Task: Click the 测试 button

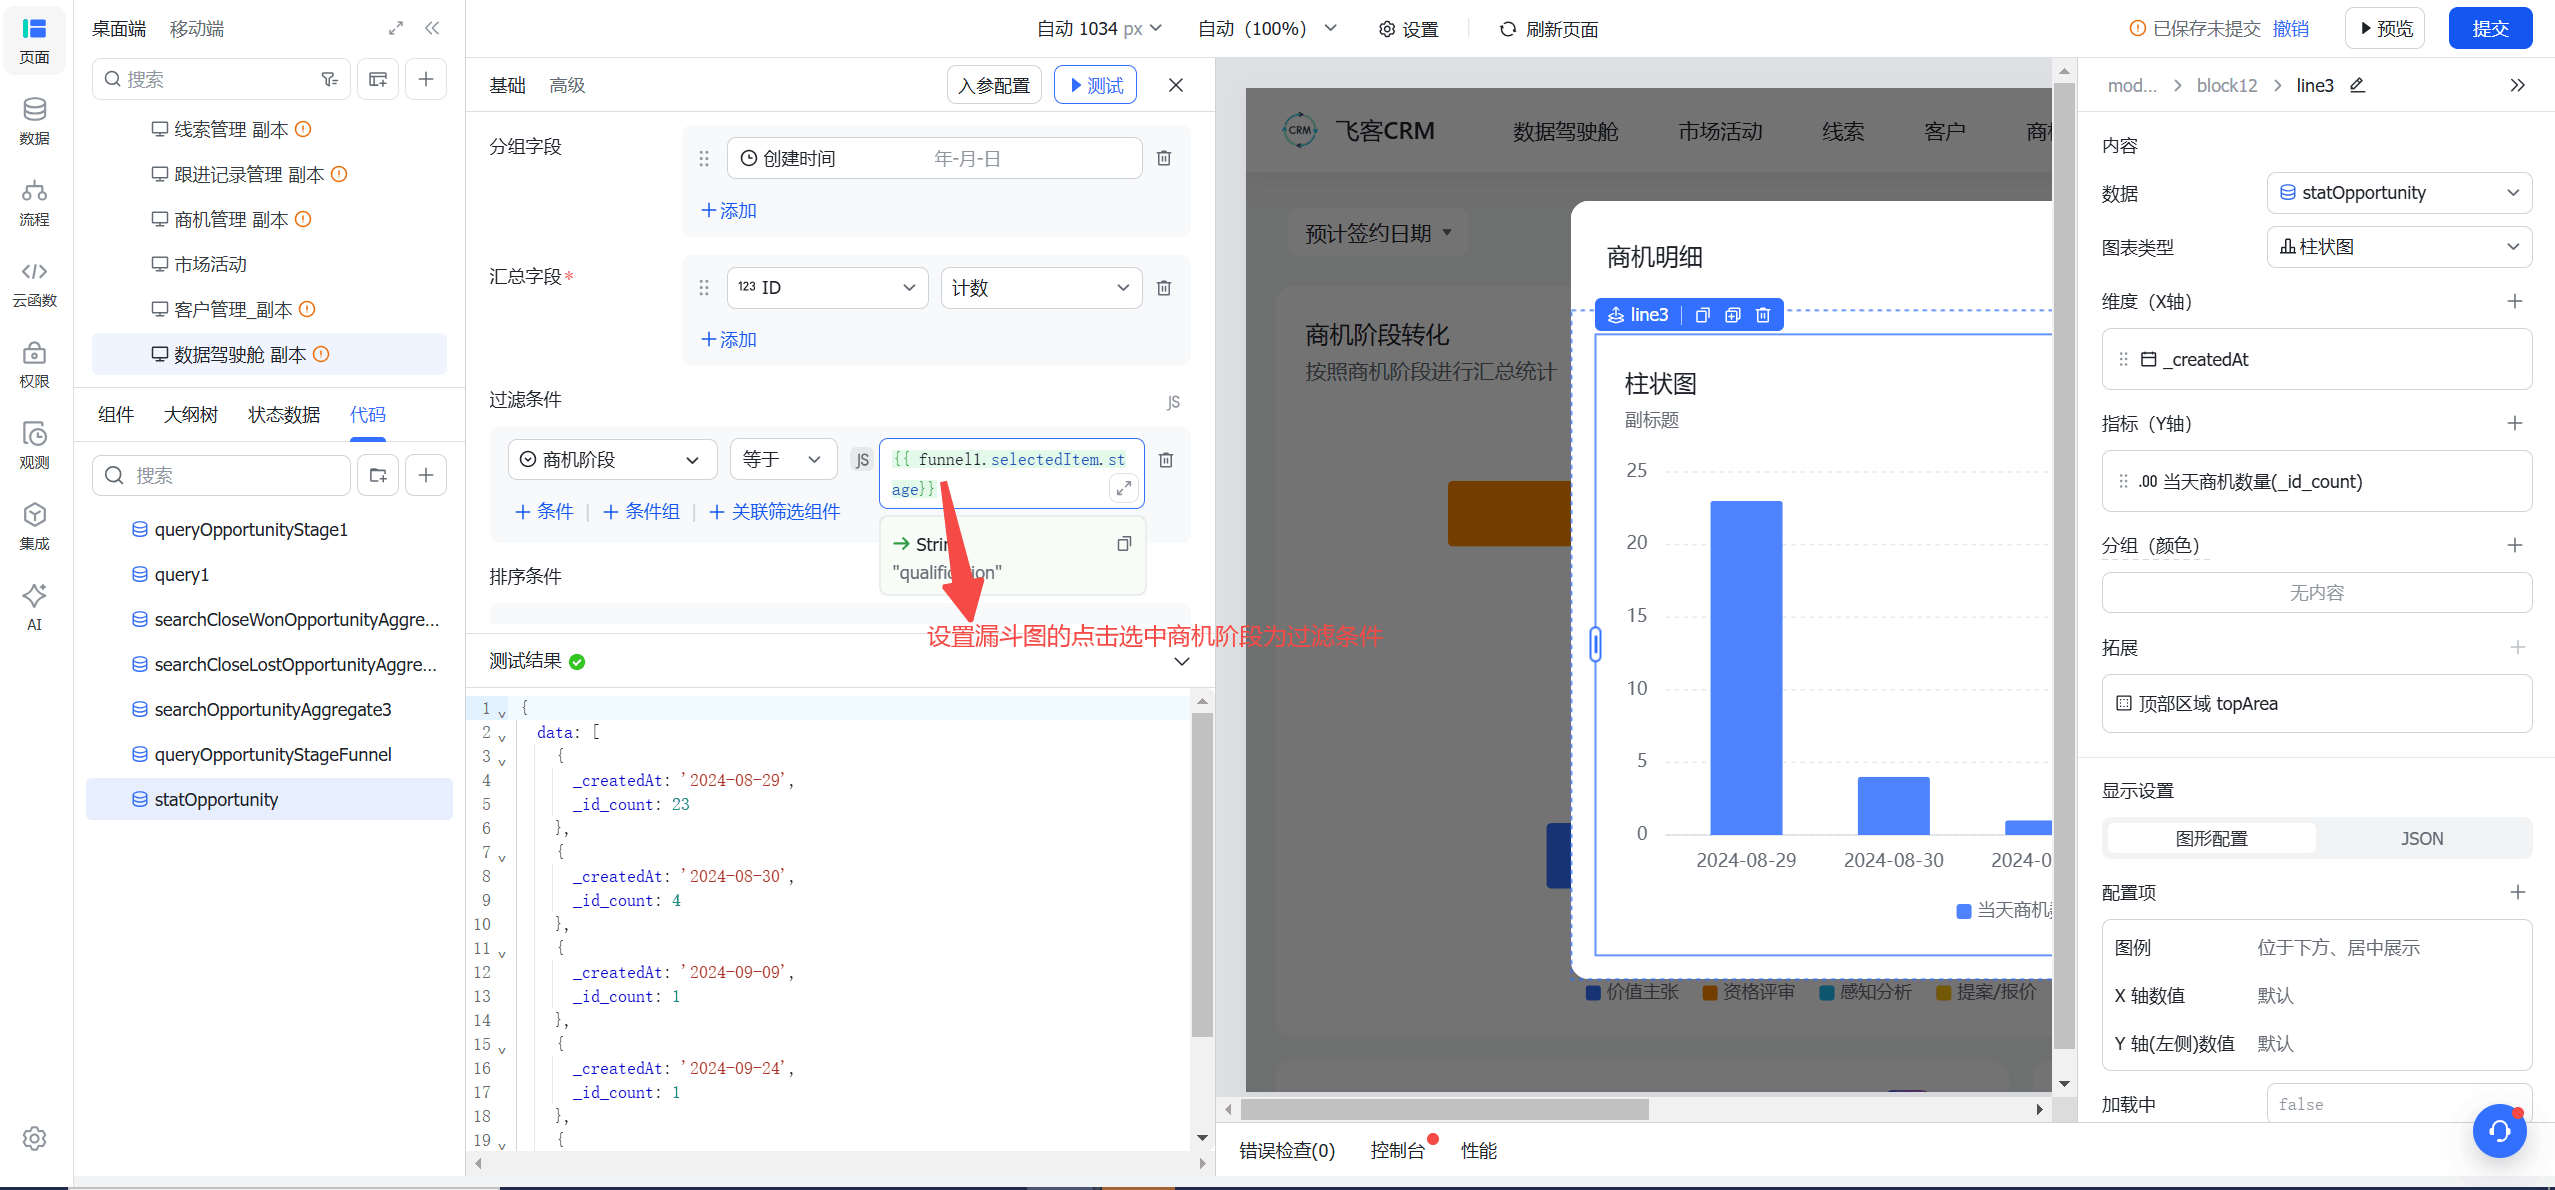Action: click(x=1095, y=85)
